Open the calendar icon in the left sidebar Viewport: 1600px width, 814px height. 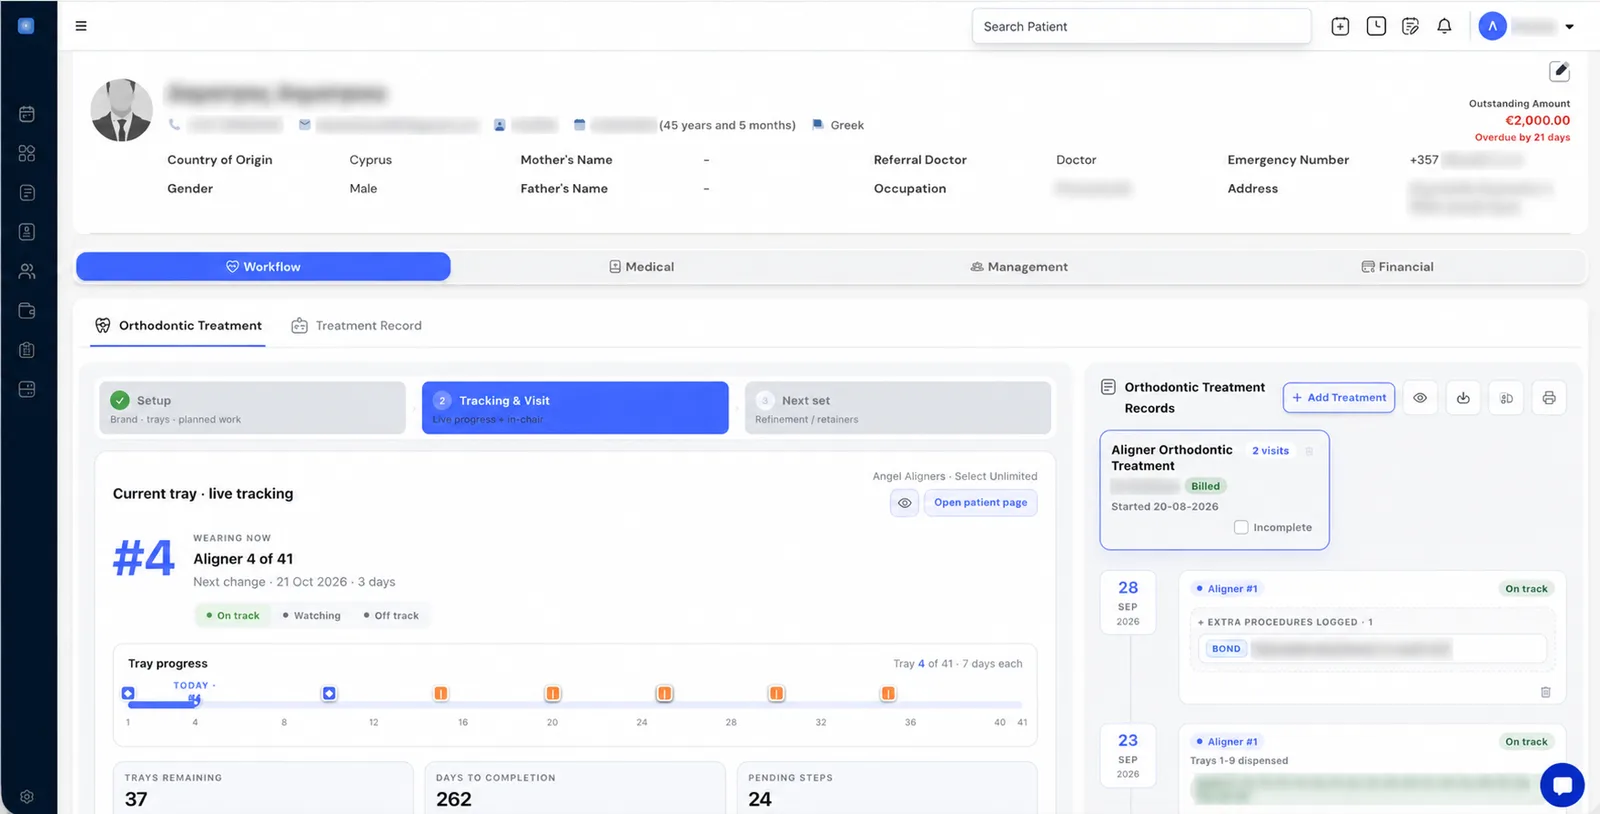(27, 114)
